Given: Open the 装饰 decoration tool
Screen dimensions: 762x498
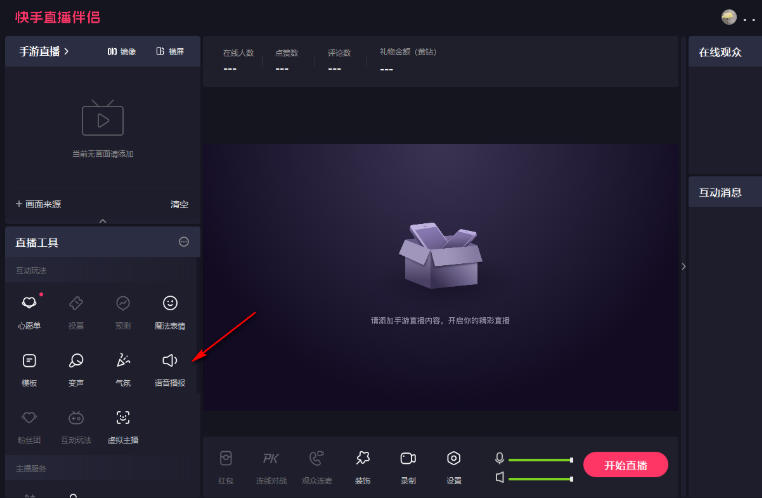Looking at the screenshot, I should tap(362, 459).
